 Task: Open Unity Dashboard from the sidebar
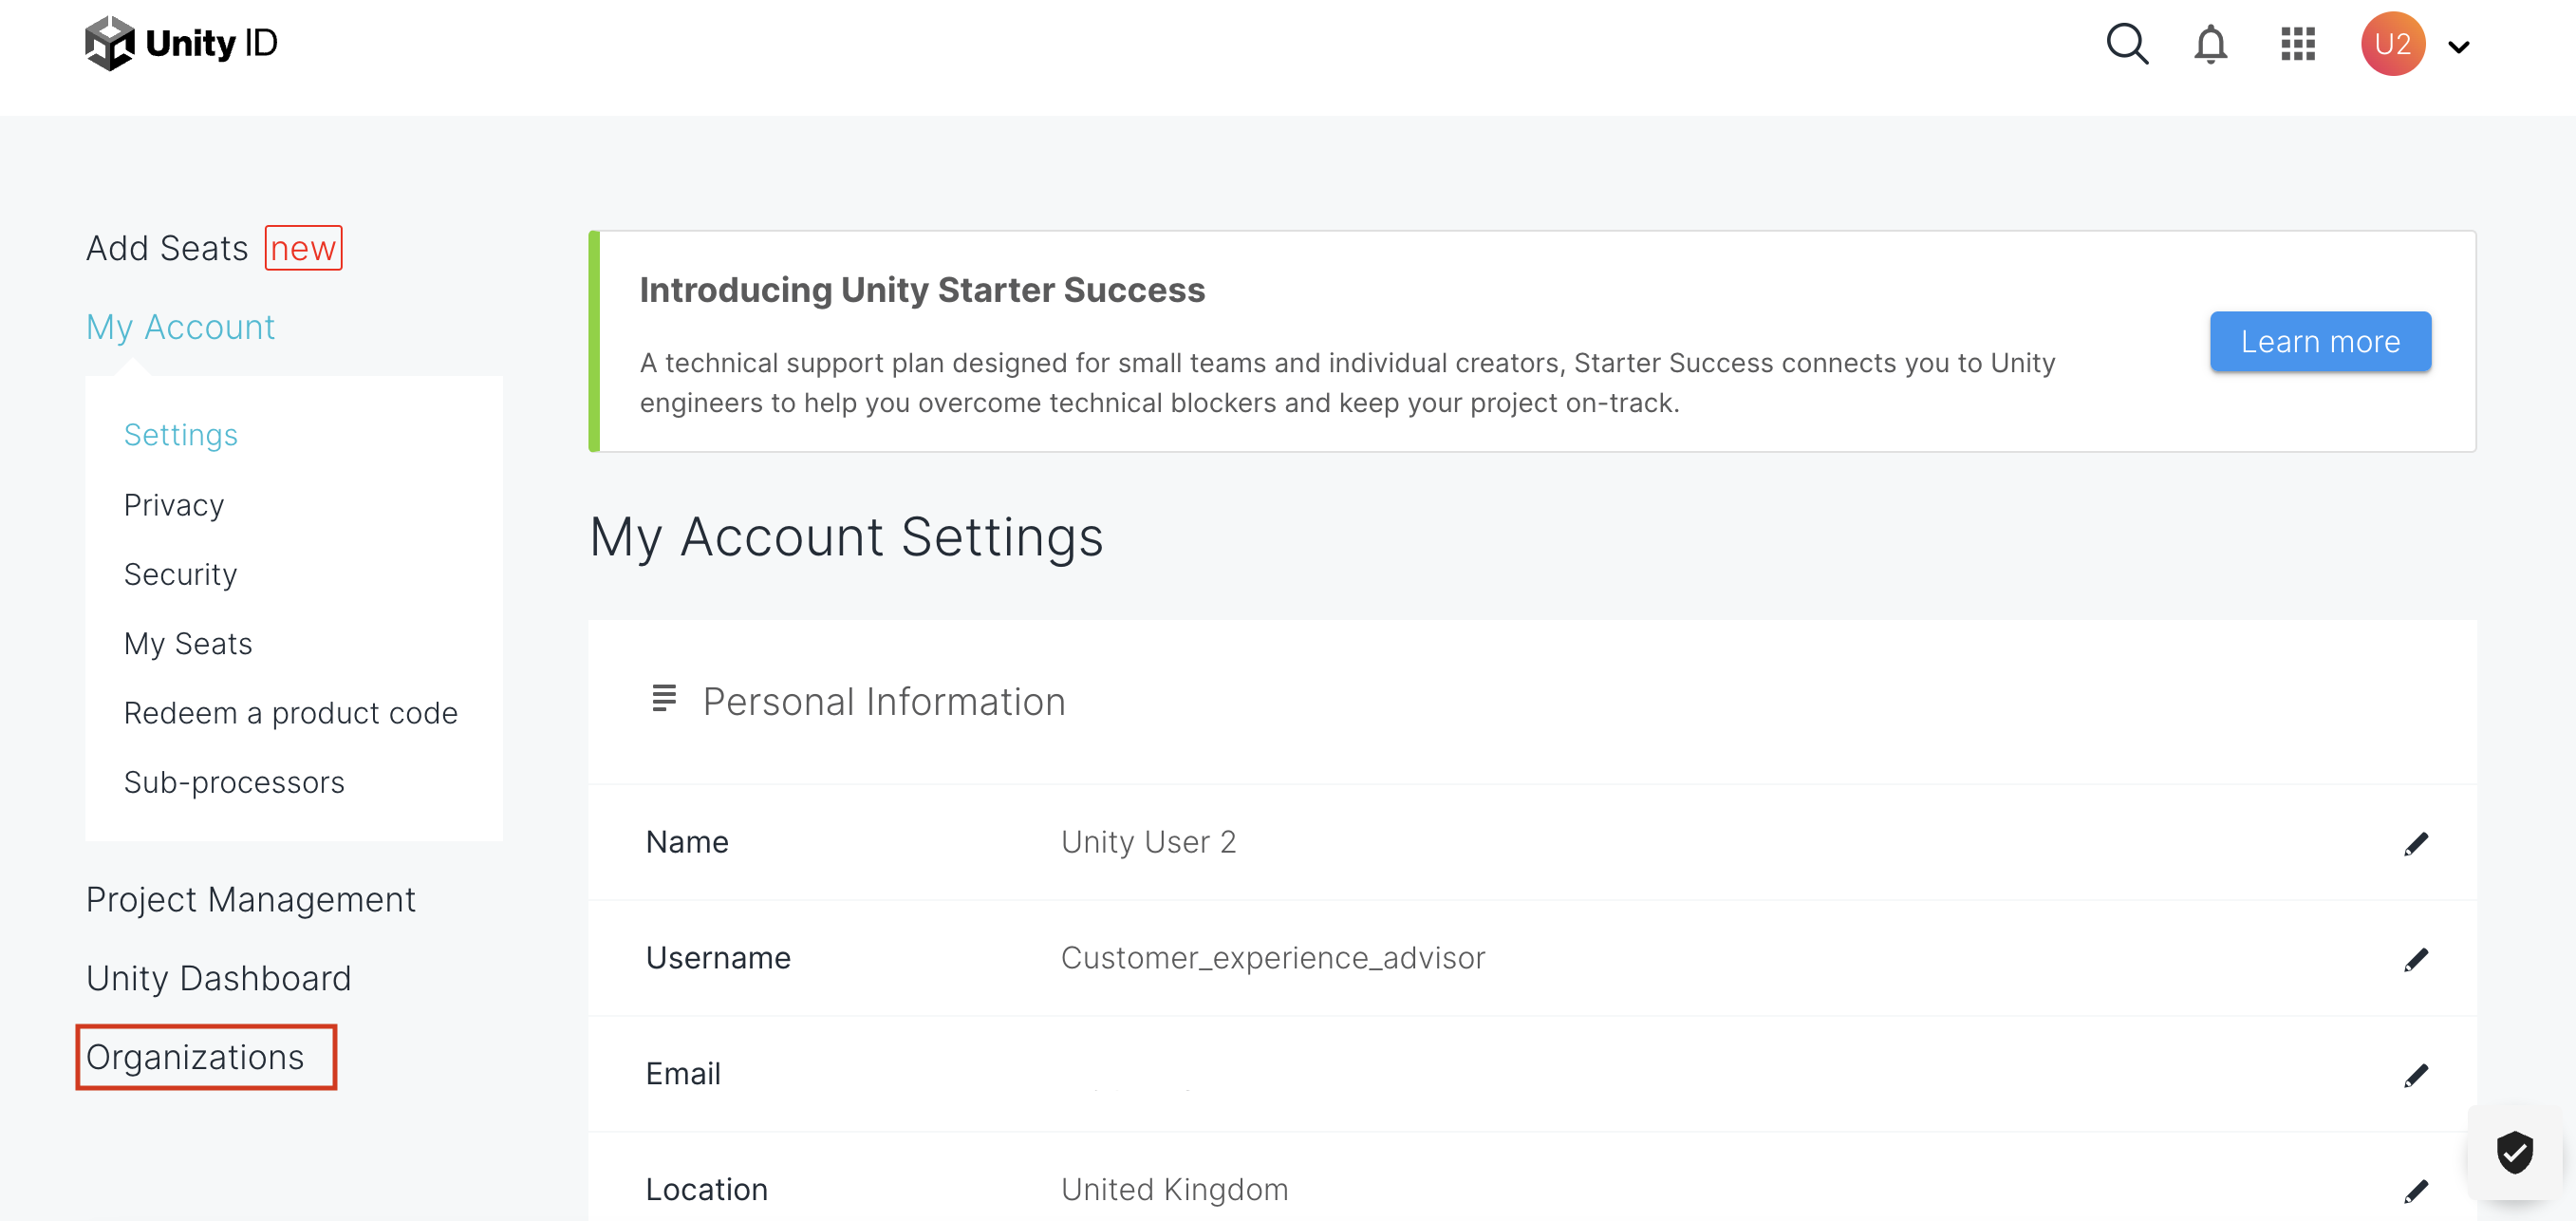point(218,977)
